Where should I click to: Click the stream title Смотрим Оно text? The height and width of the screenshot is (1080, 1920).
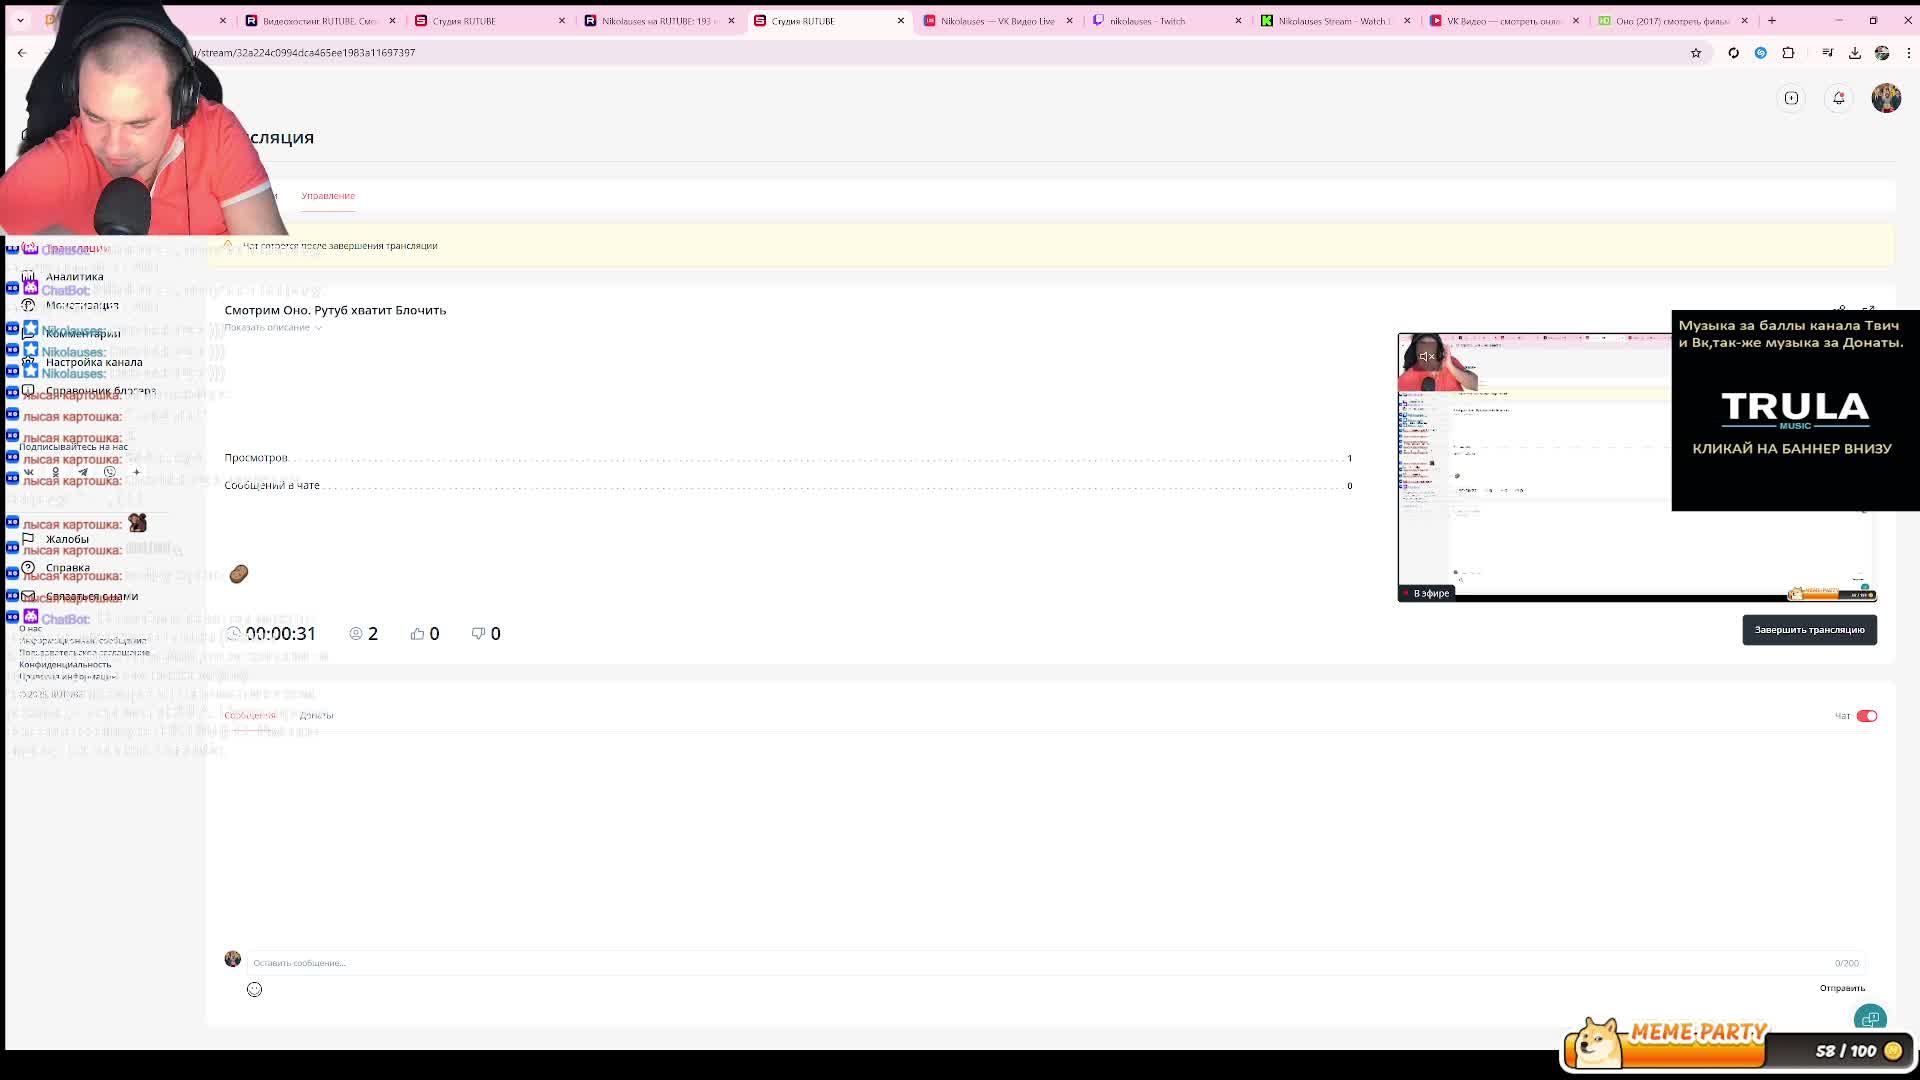tap(335, 310)
